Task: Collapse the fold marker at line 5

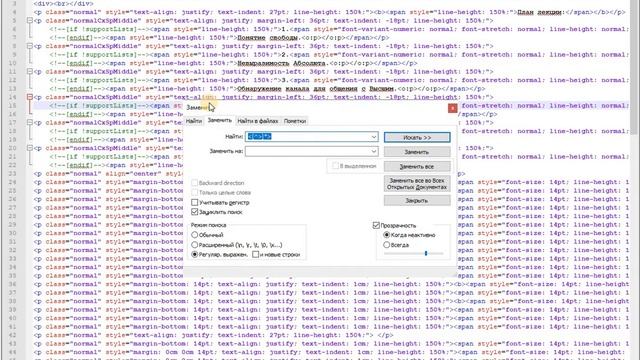Action: 30,20
